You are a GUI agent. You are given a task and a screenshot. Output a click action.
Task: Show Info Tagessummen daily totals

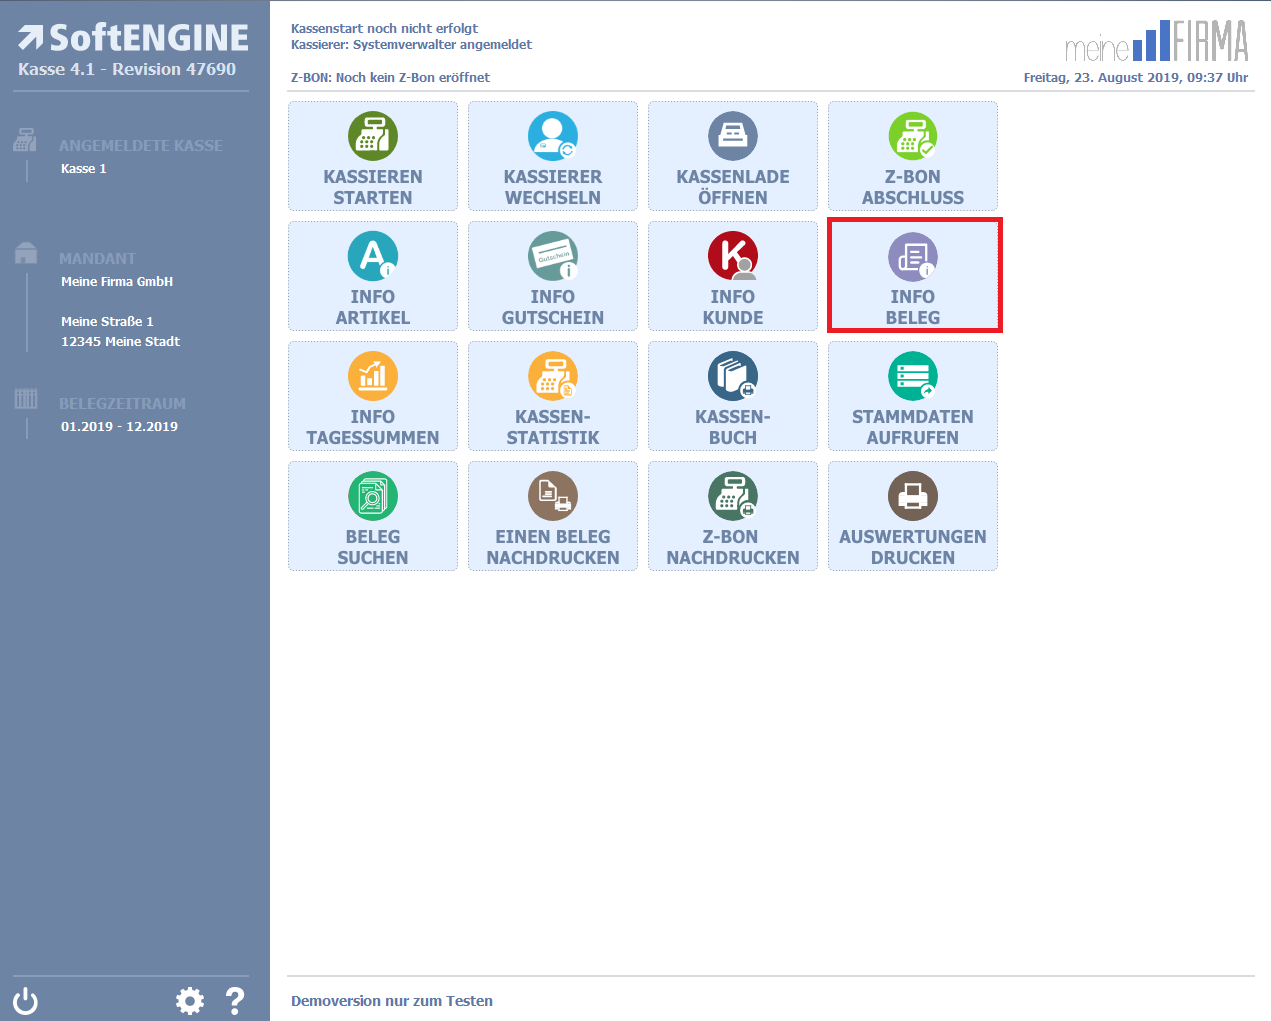(x=372, y=396)
